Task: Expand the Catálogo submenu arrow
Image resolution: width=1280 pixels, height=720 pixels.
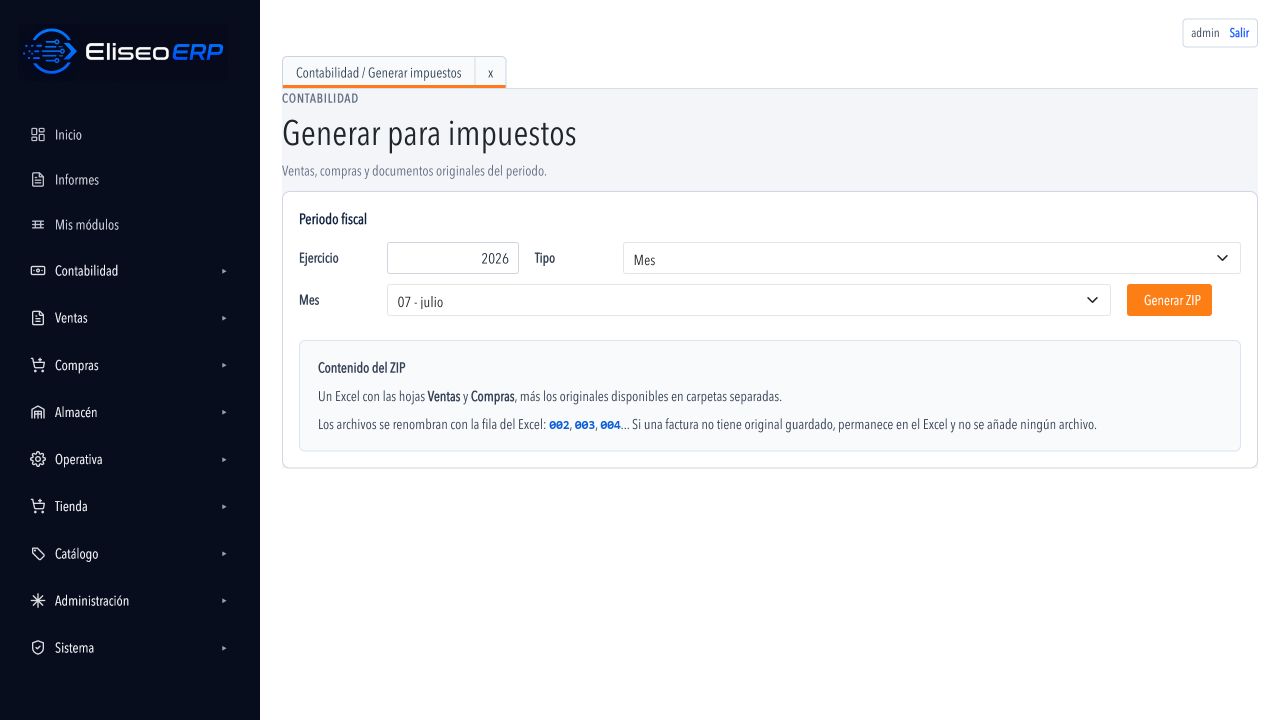Action: pos(224,553)
